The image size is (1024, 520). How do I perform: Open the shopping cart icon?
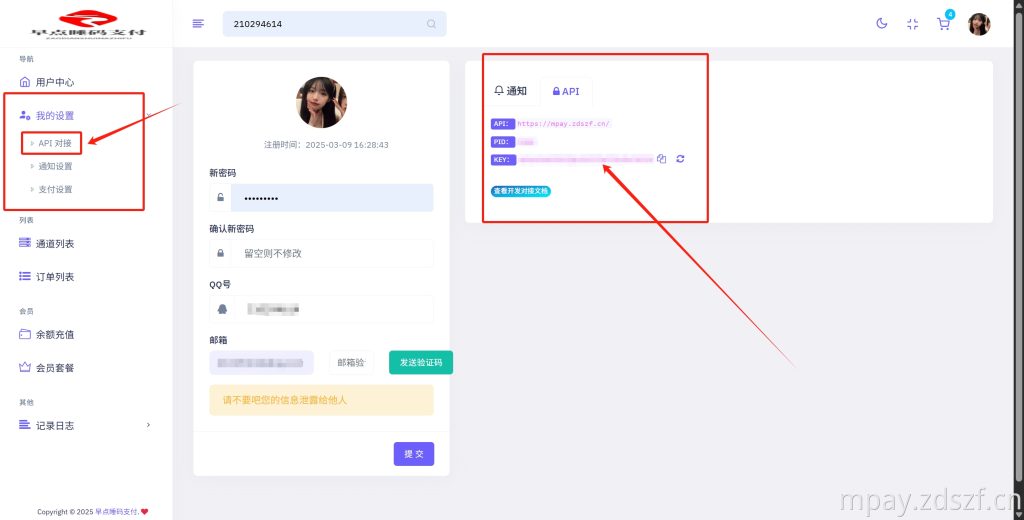(943, 24)
